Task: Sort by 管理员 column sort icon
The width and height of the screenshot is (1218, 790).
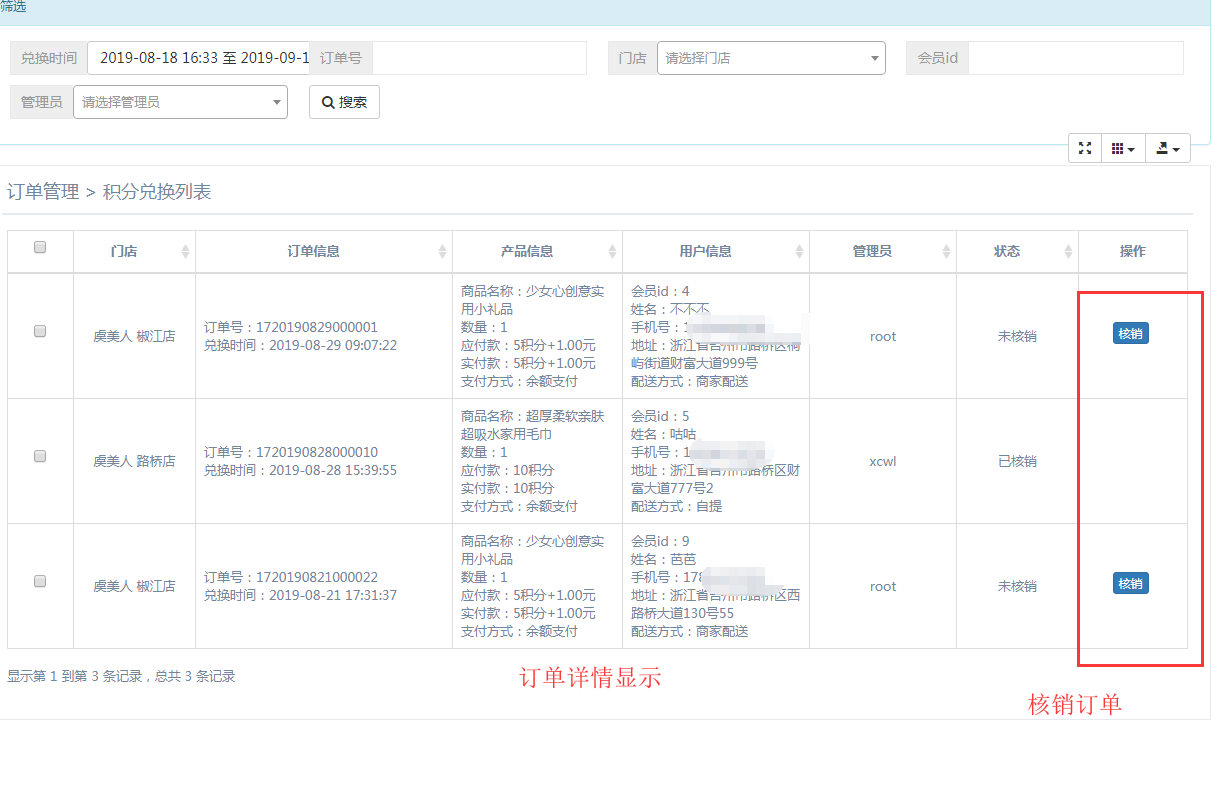Action: 946,252
